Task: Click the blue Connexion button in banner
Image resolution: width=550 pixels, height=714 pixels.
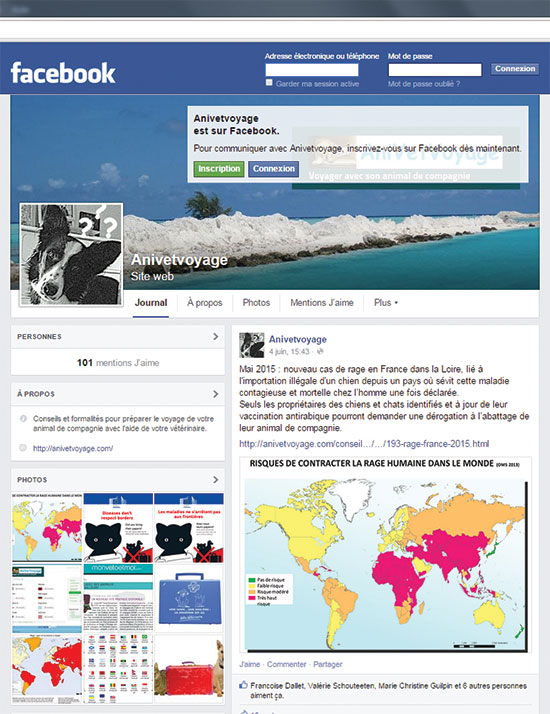Action: (274, 168)
